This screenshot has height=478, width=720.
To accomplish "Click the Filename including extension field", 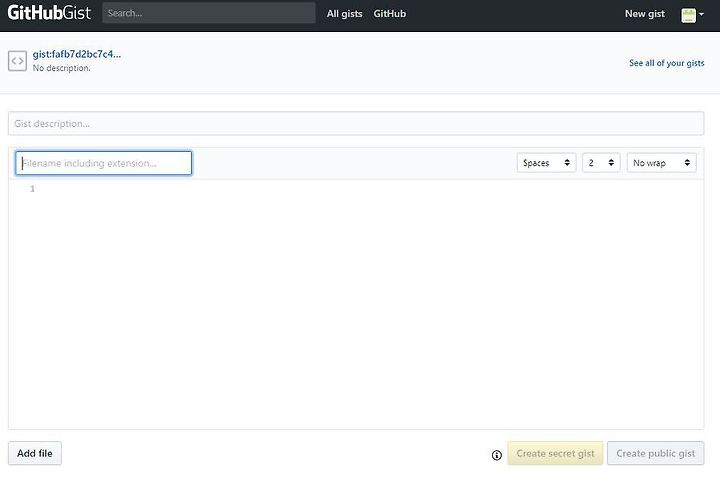I will [x=104, y=163].
